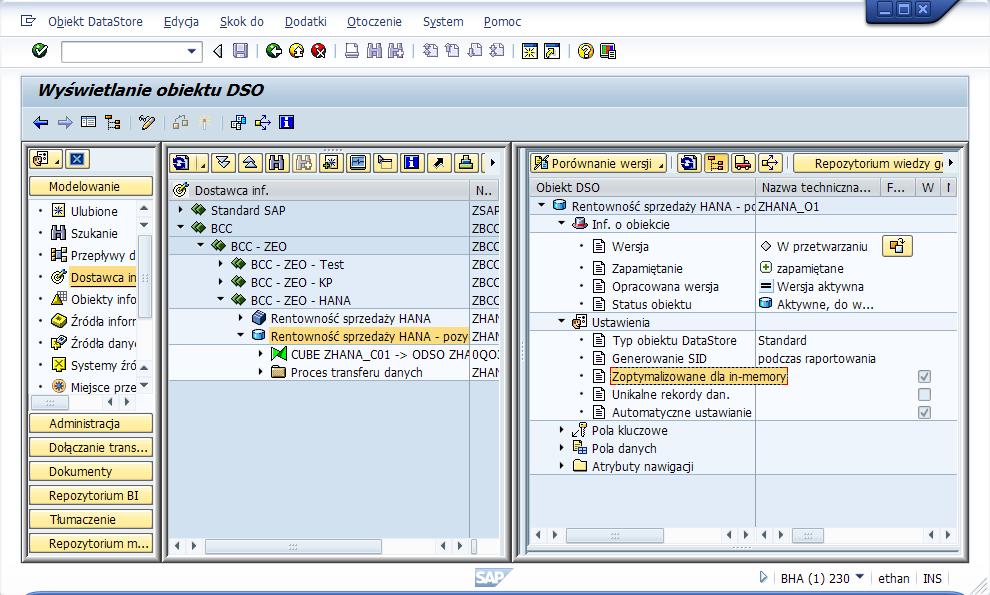This screenshot has height=595, width=990.
Task: Expand the BCC - ZEO - Test node
Action: (221, 264)
